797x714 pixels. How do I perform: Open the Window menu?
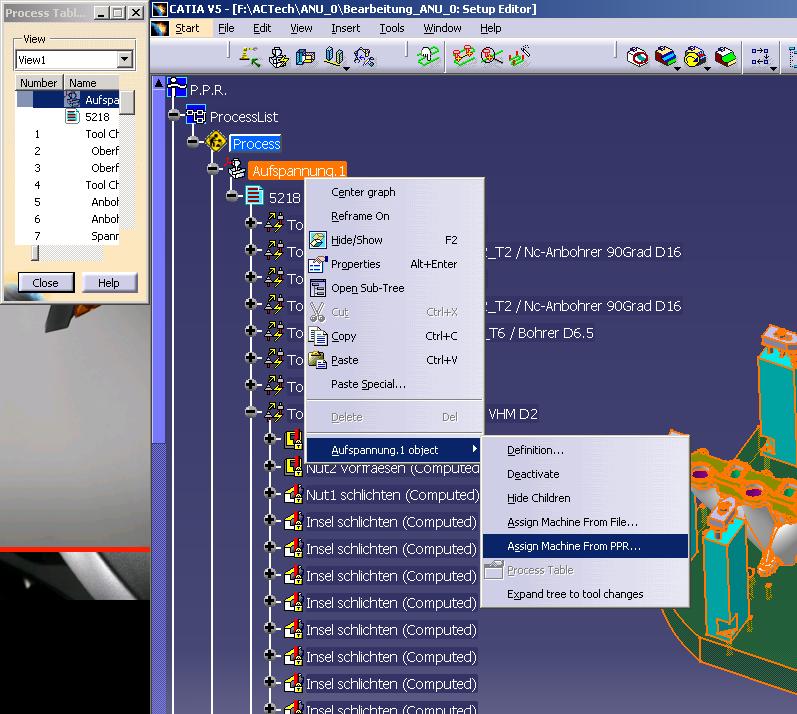[442, 28]
